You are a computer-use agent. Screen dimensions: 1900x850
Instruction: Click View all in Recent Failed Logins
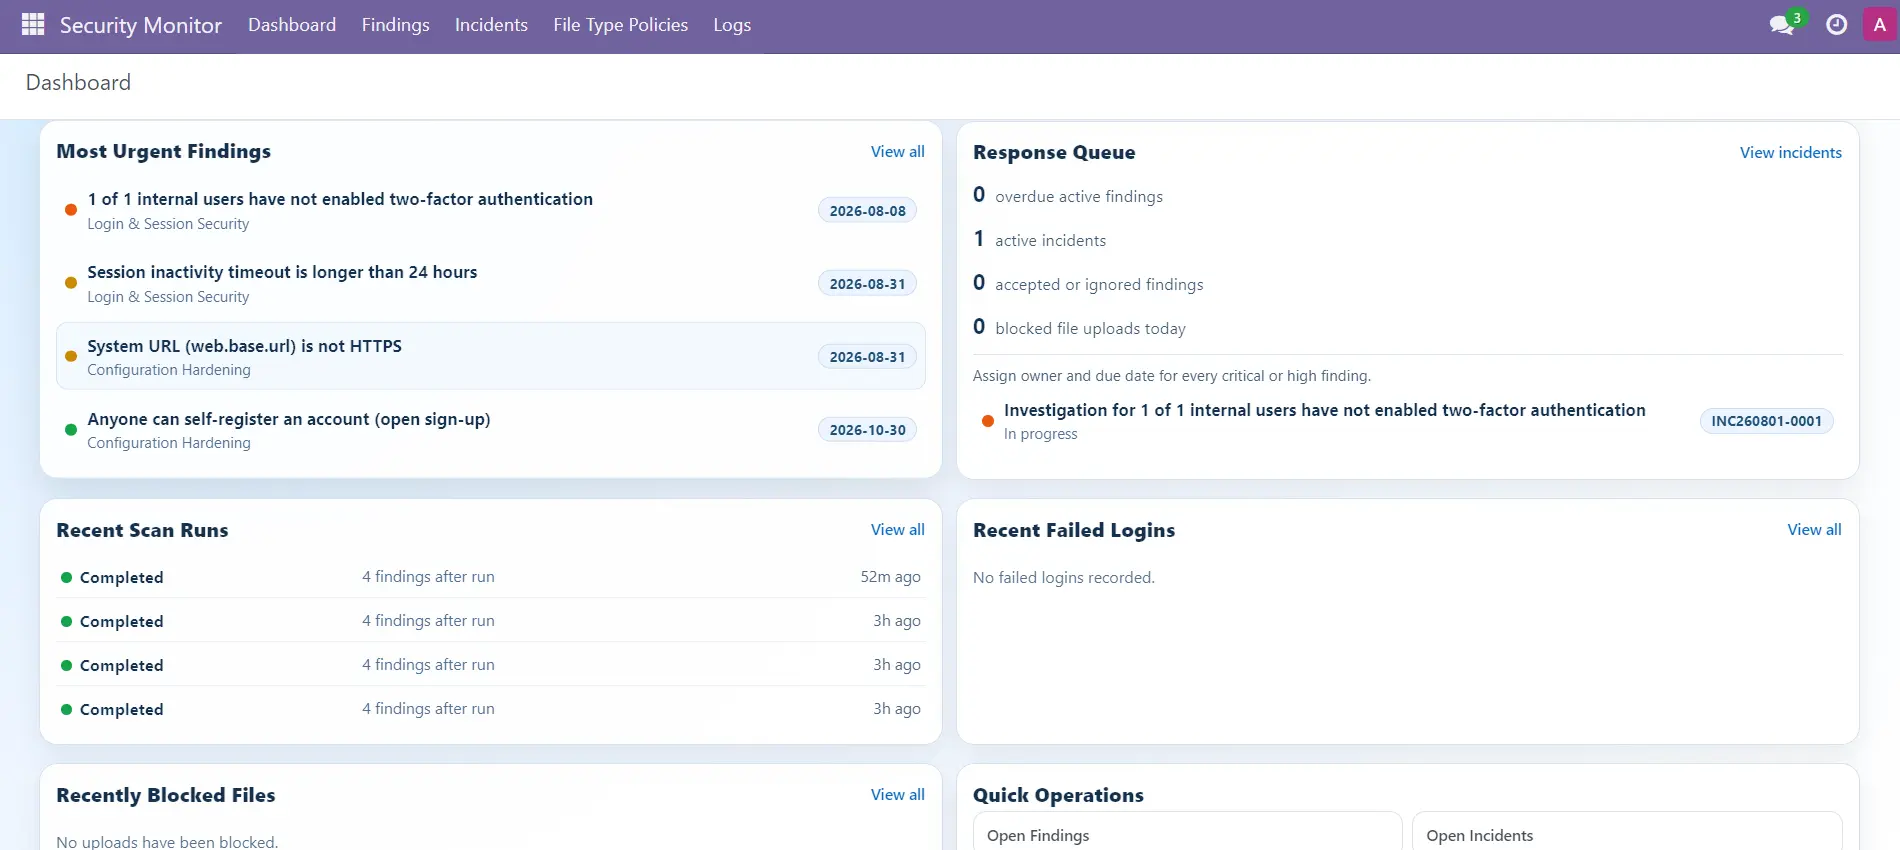[1814, 530]
